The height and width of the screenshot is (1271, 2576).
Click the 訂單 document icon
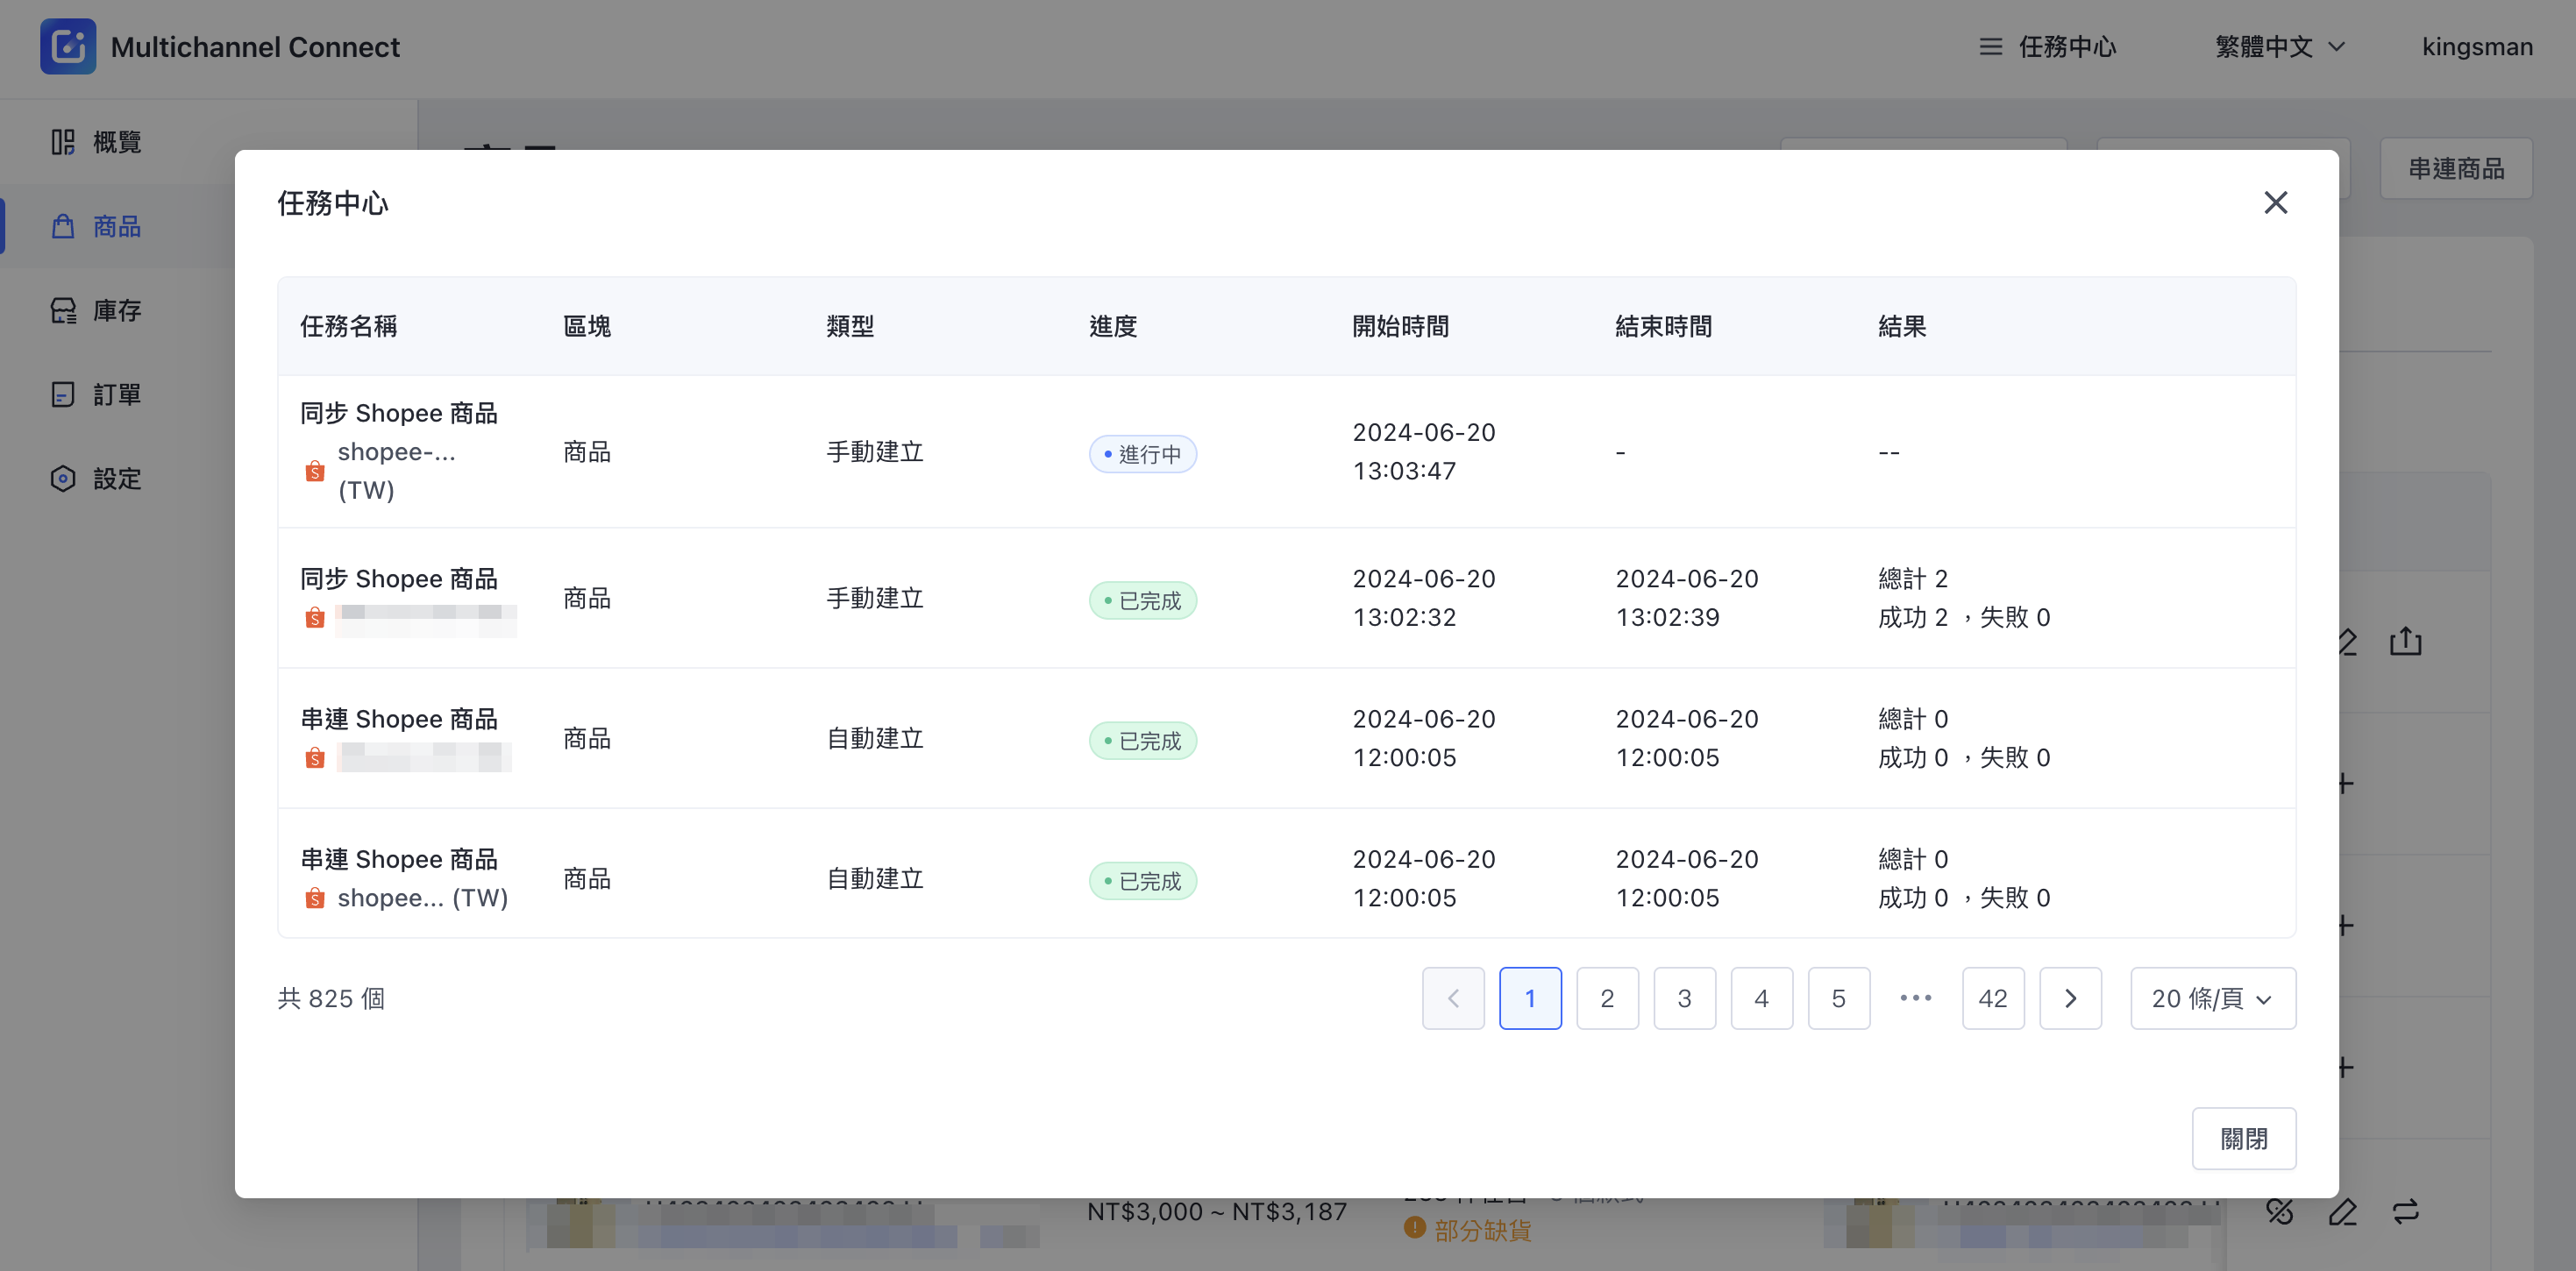(63, 394)
